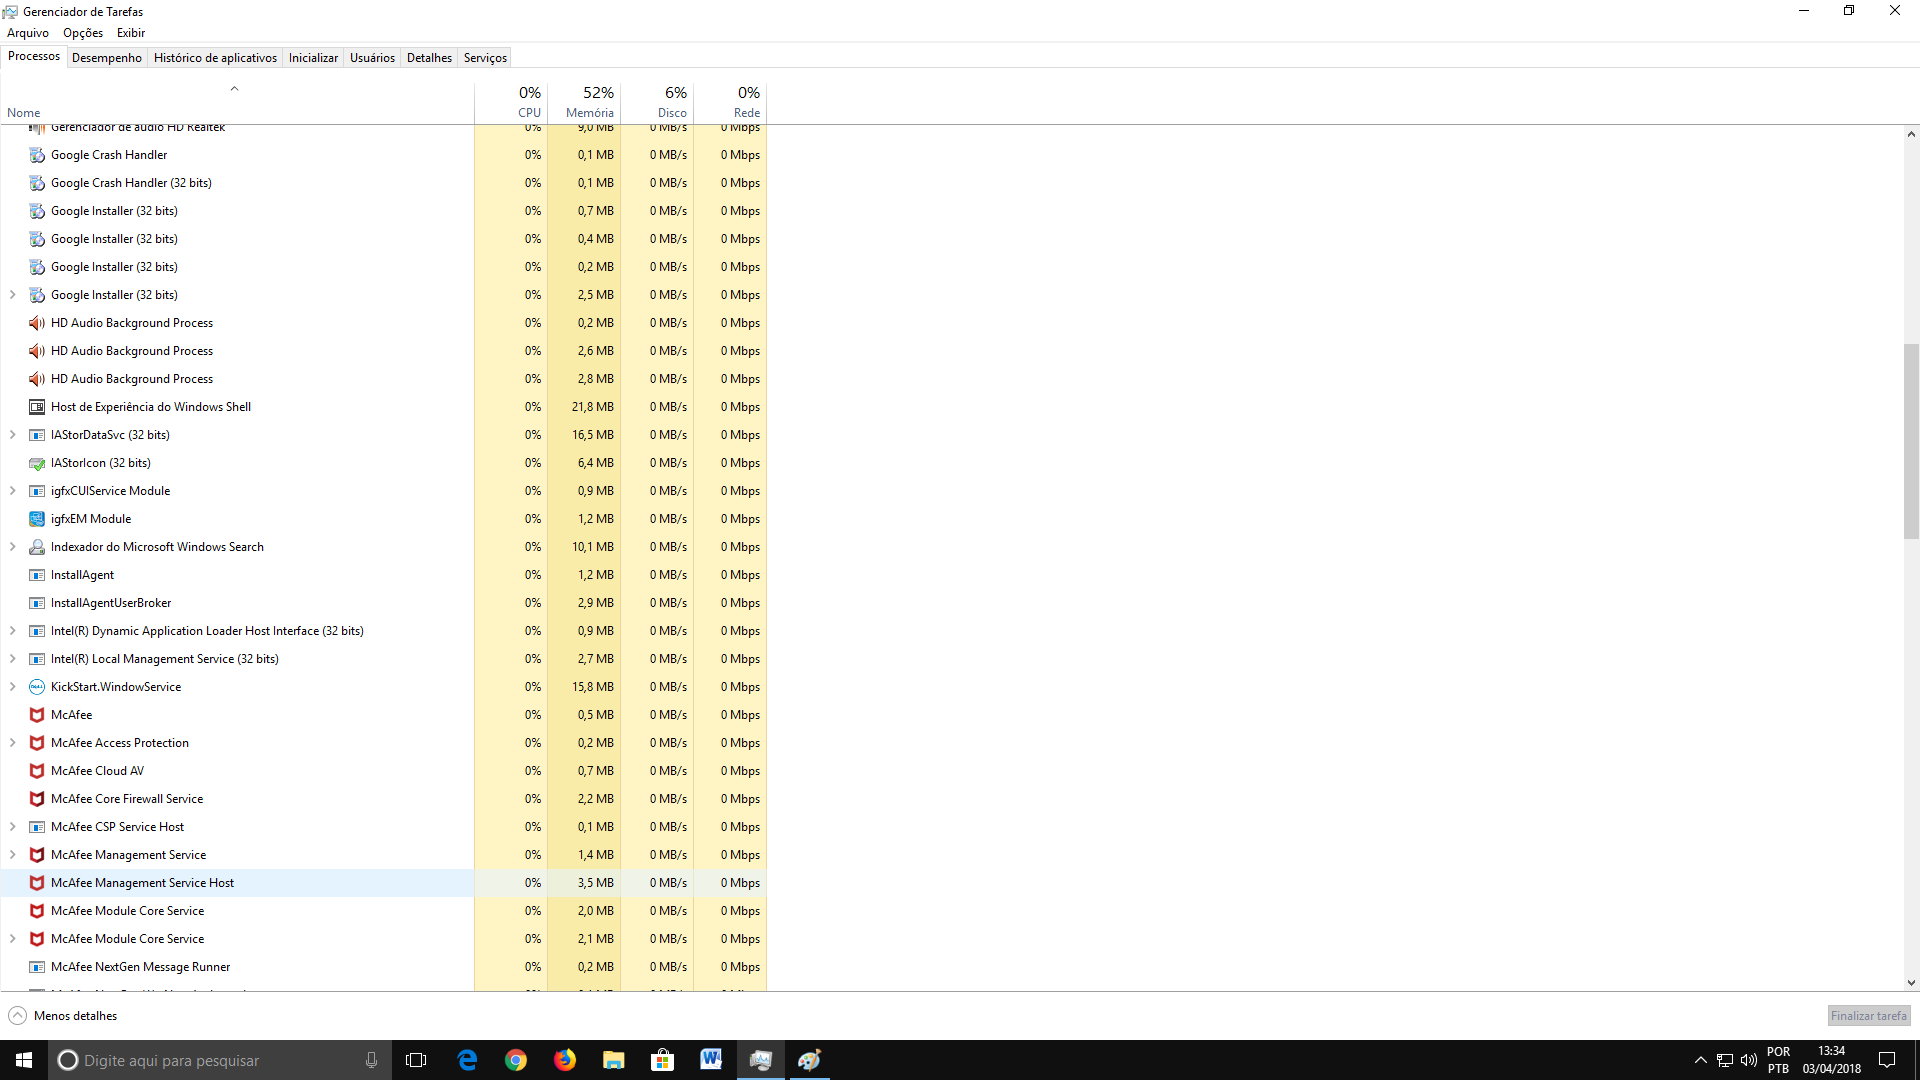Click the scrollbar up arrow
Image resolution: width=1920 pixels, height=1080 pixels.
(x=1911, y=134)
